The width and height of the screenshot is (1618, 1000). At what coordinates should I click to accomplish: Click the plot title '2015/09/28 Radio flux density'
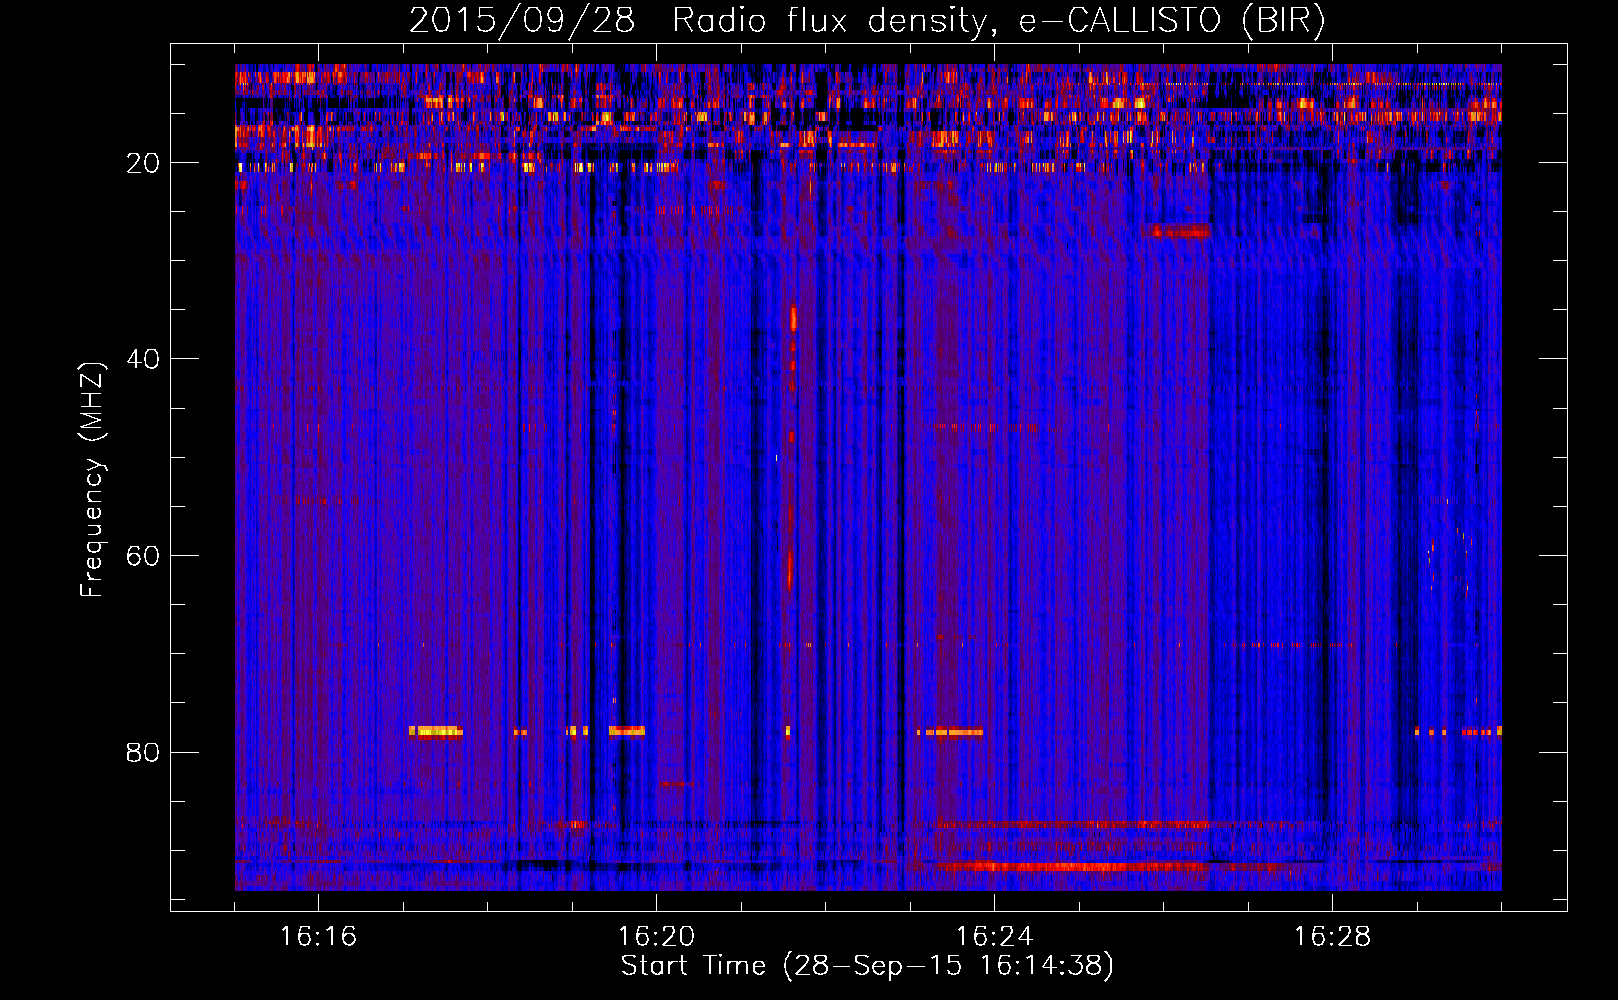[867, 21]
